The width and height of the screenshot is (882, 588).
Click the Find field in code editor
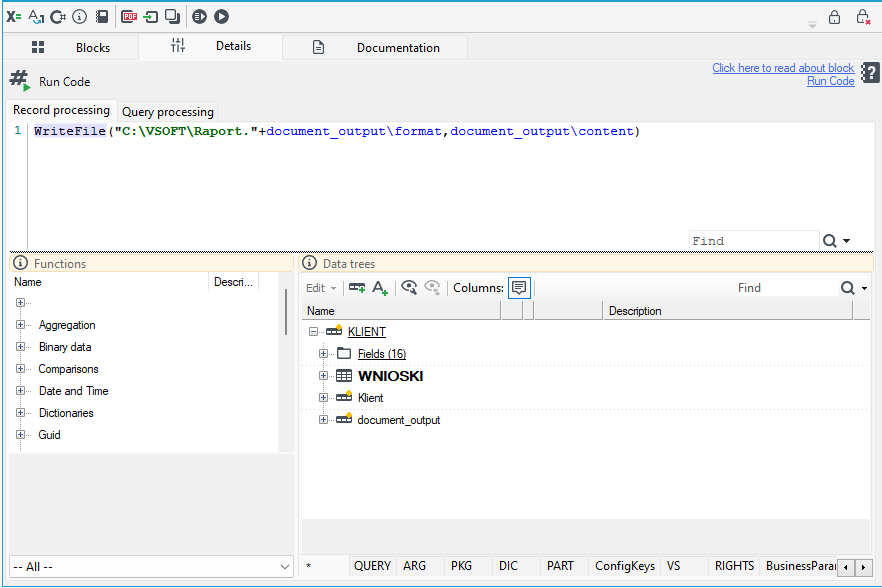click(754, 241)
